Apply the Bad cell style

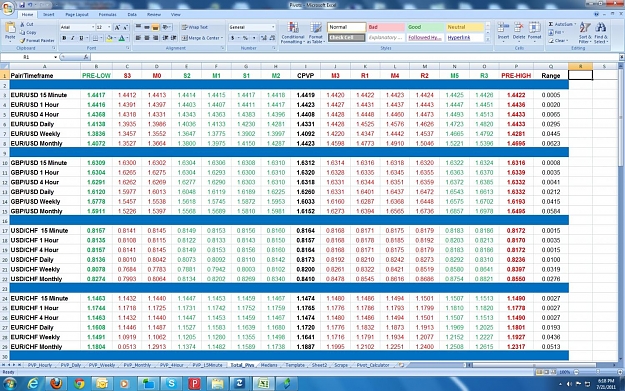pyautogui.click(x=385, y=27)
